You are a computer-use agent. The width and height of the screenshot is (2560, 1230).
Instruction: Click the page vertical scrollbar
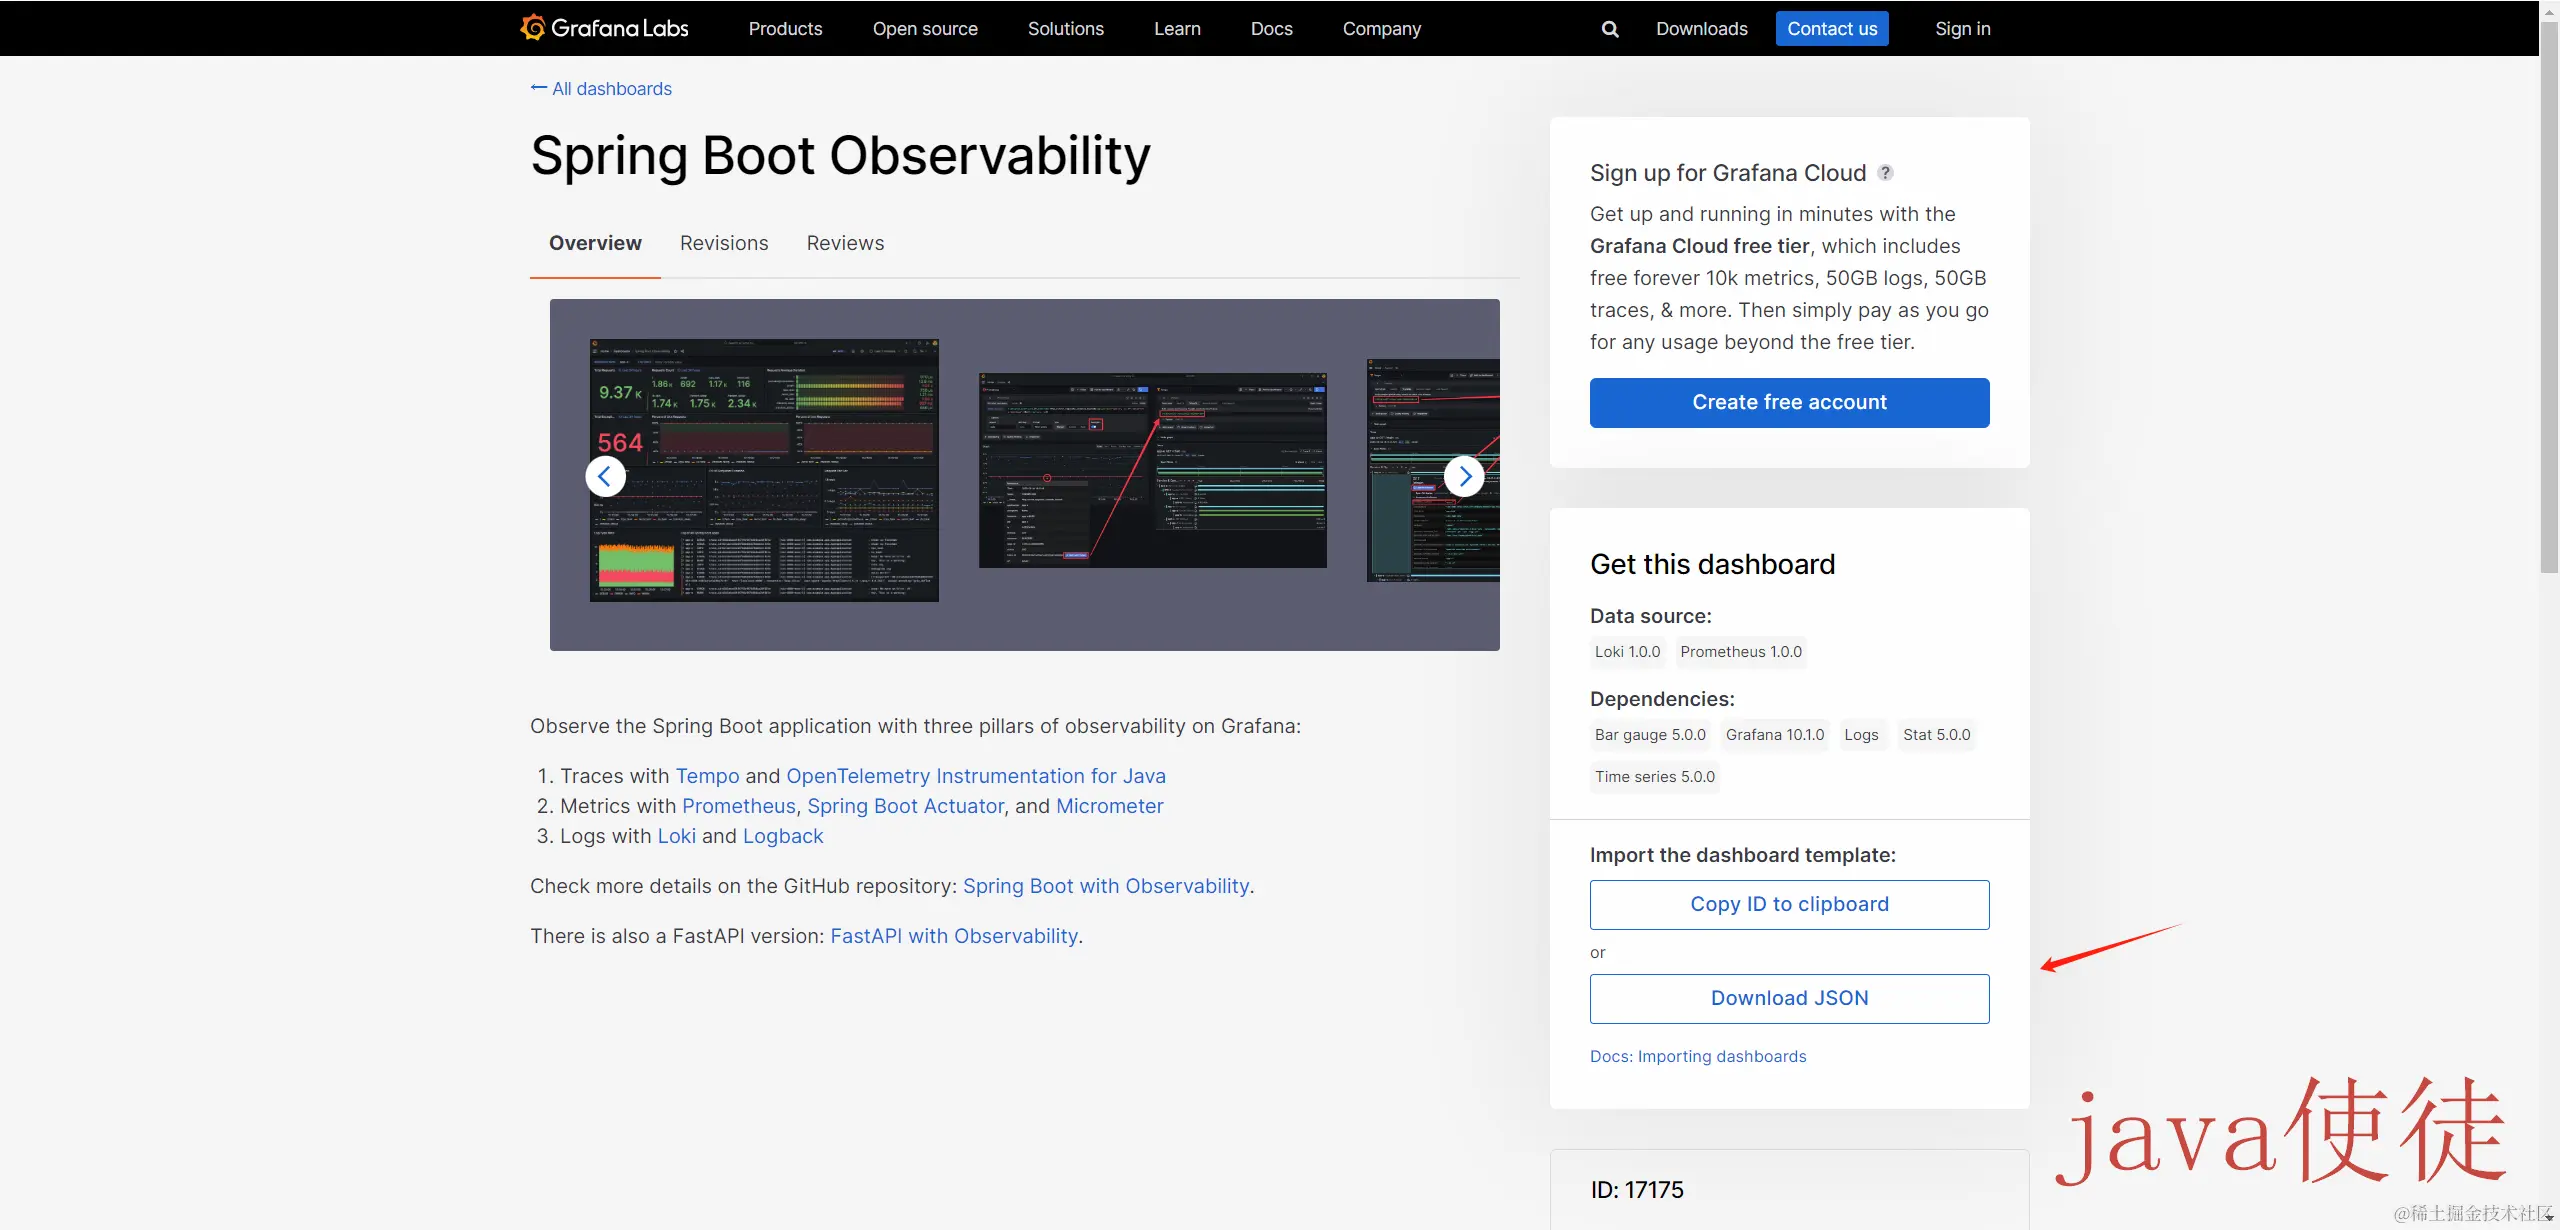click(2549, 300)
